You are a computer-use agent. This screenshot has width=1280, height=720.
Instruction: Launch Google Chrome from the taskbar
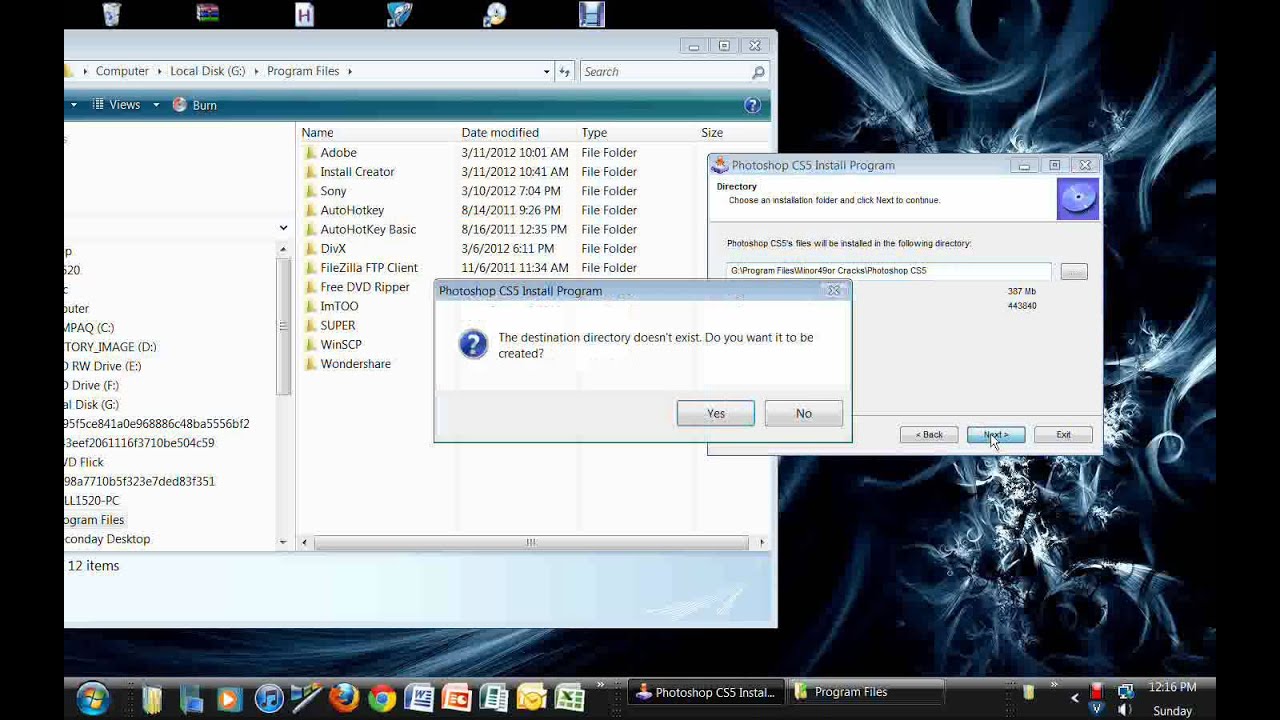(x=381, y=697)
